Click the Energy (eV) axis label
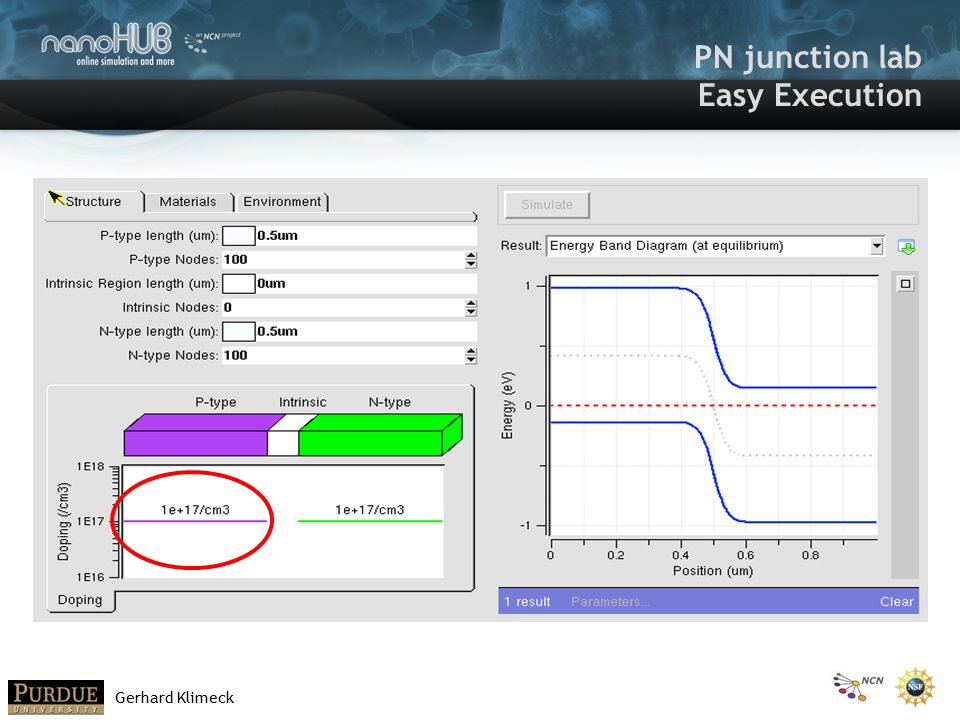960x720 pixels. (508, 405)
